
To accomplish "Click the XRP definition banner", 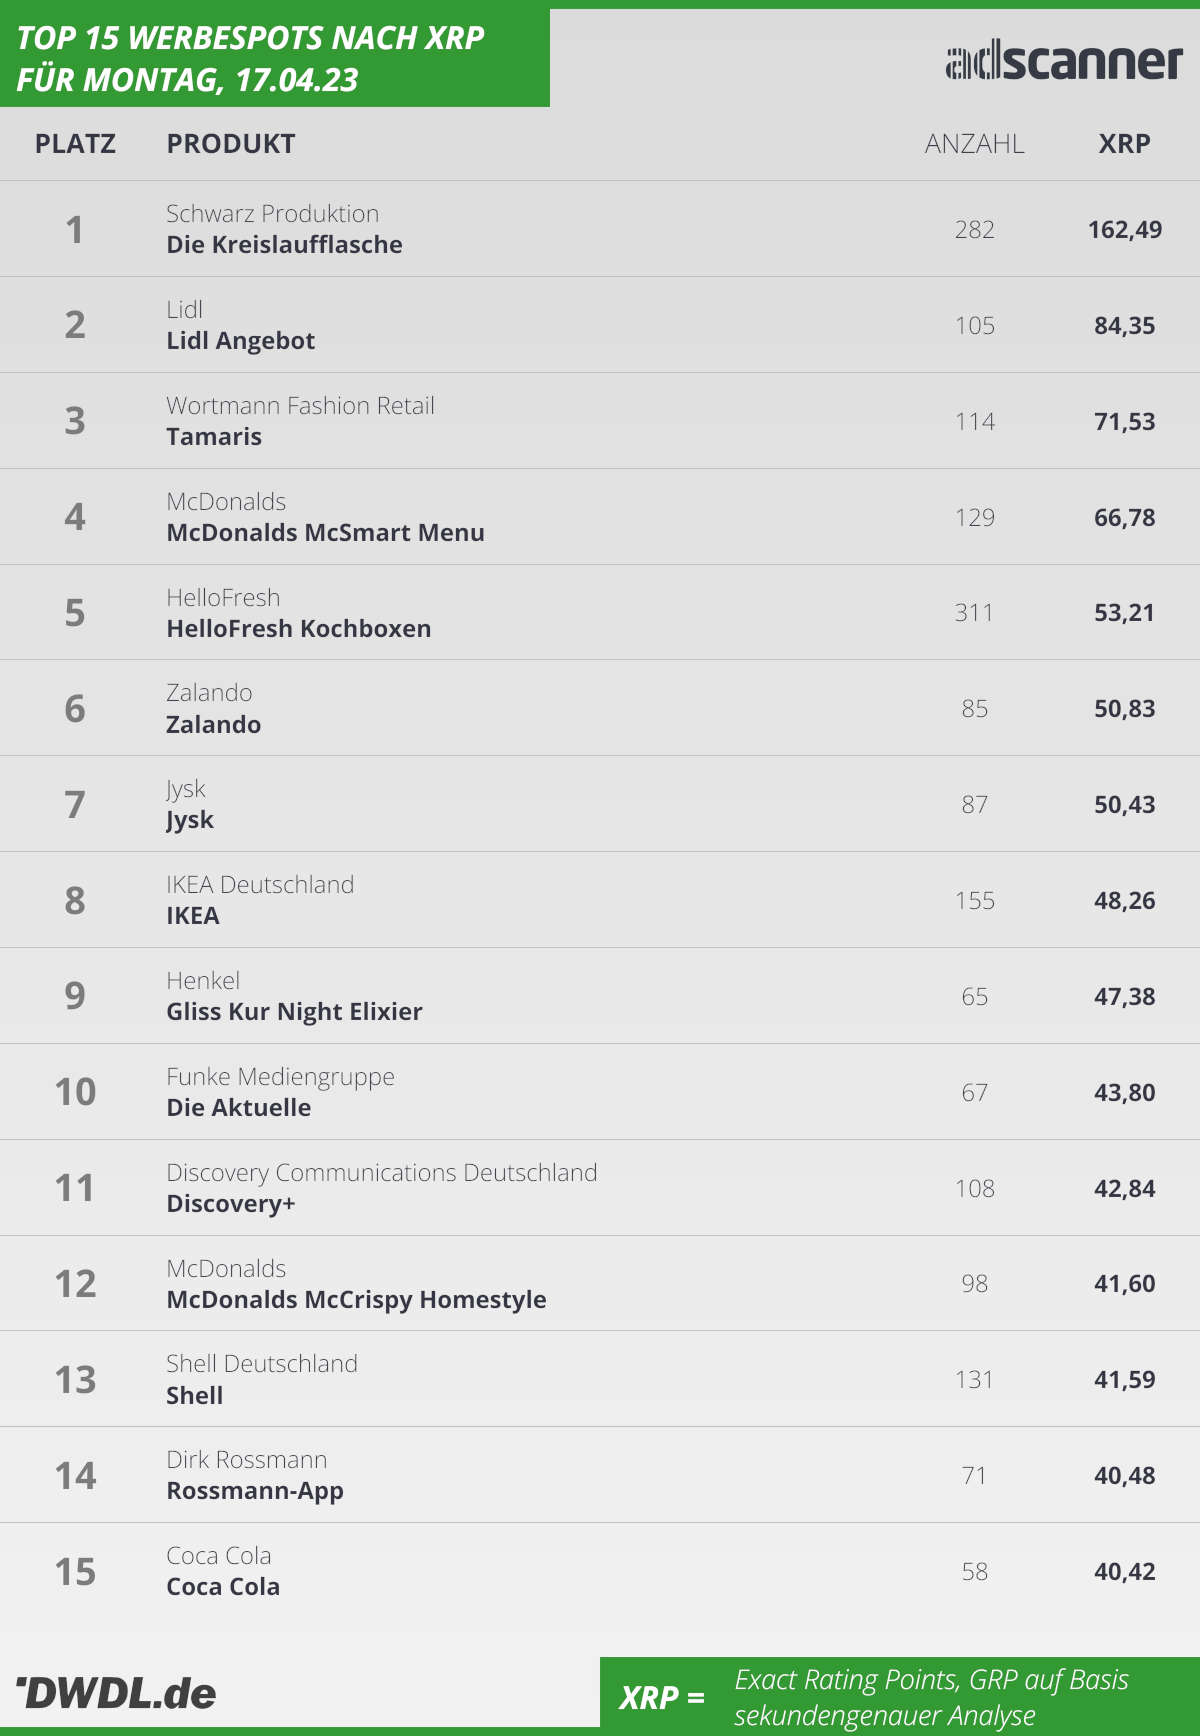I will click(x=900, y=1696).
